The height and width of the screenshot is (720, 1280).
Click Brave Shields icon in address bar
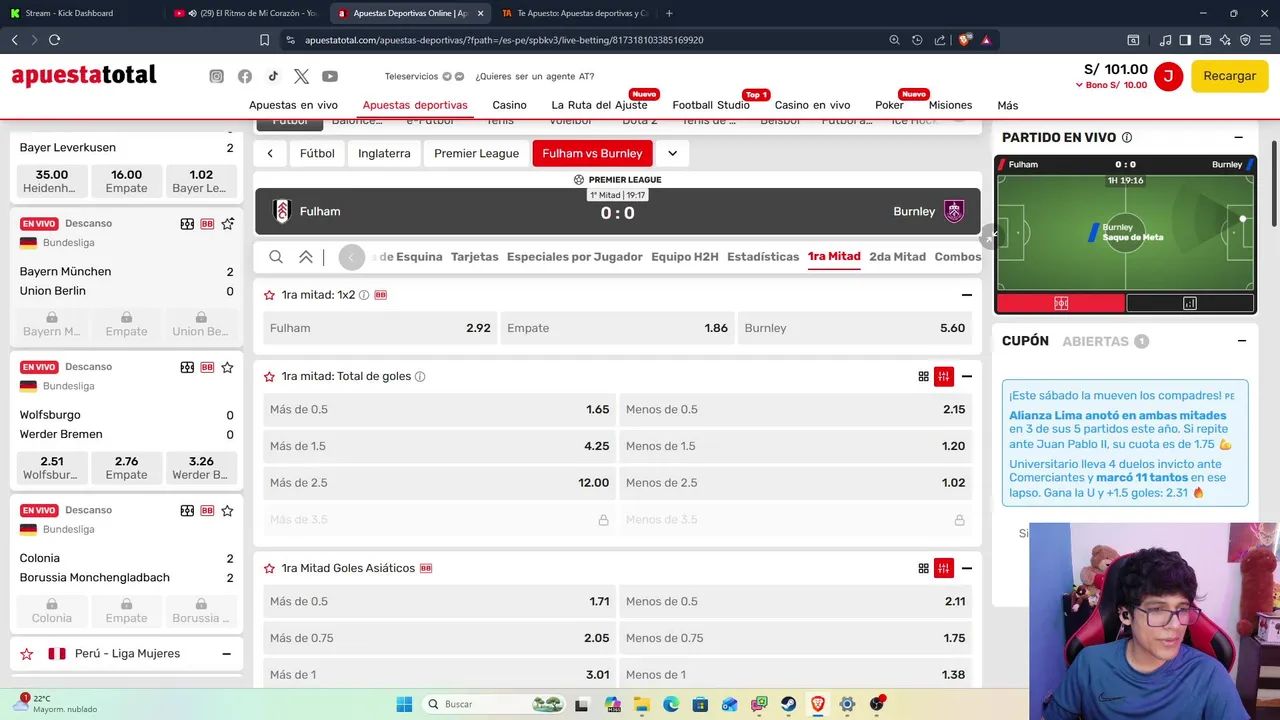pyautogui.click(x=964, y=40)
